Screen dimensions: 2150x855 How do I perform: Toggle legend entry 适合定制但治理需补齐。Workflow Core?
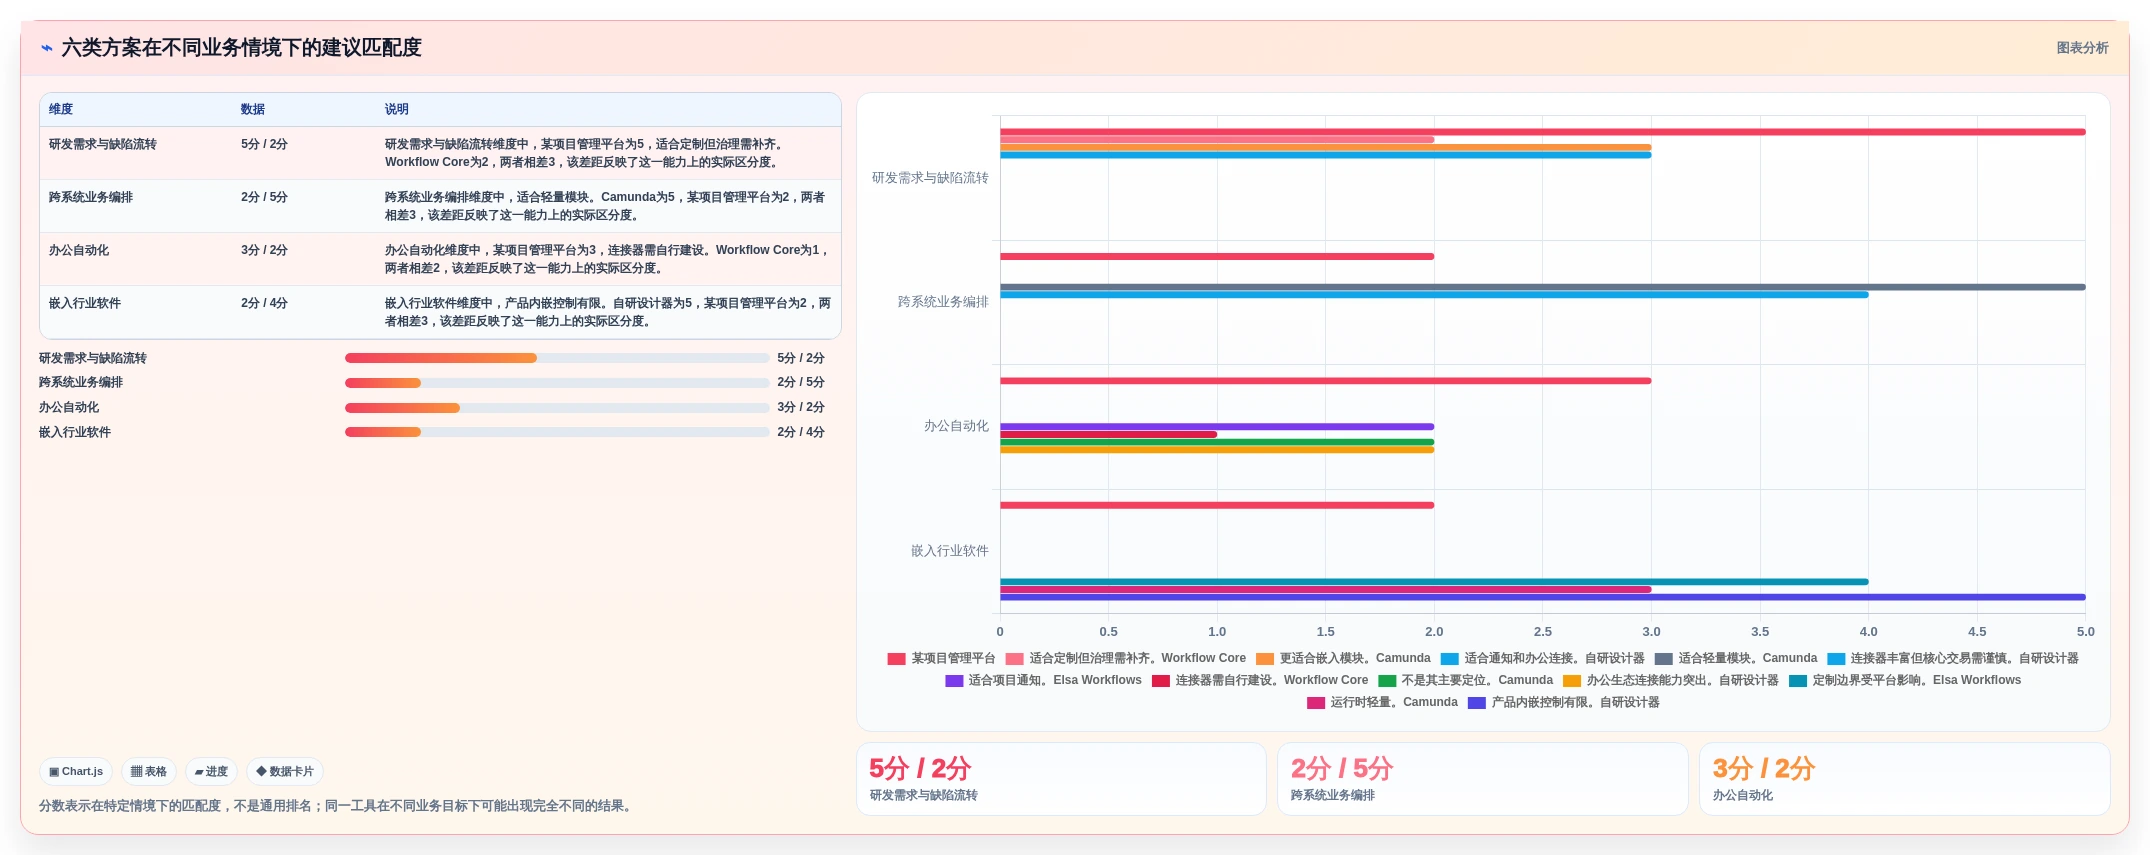1125,658
